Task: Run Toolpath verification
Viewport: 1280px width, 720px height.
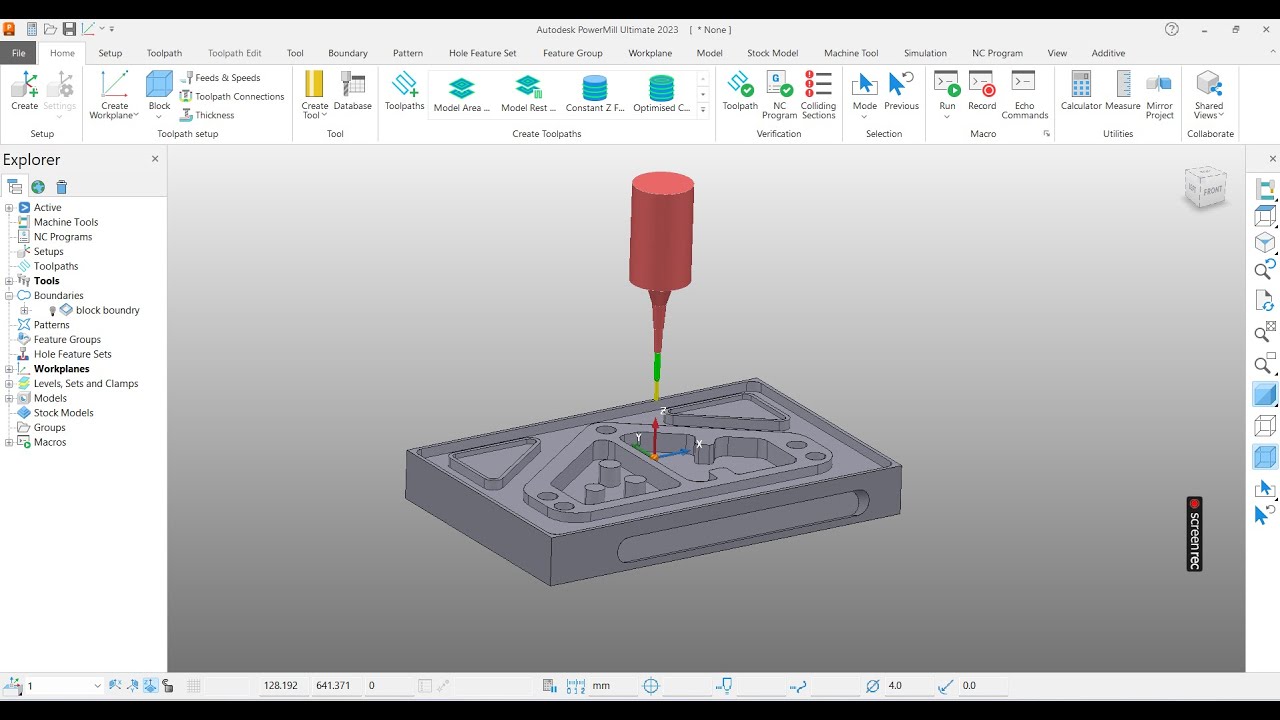Action: (740, 91)
